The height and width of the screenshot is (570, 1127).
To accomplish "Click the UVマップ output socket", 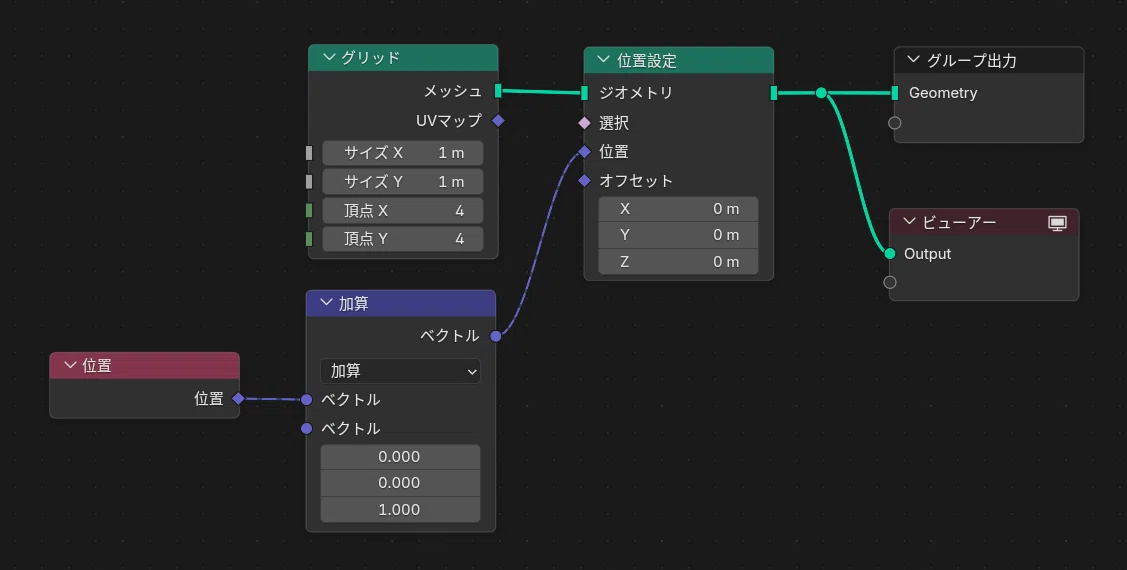I will (498, 120).
